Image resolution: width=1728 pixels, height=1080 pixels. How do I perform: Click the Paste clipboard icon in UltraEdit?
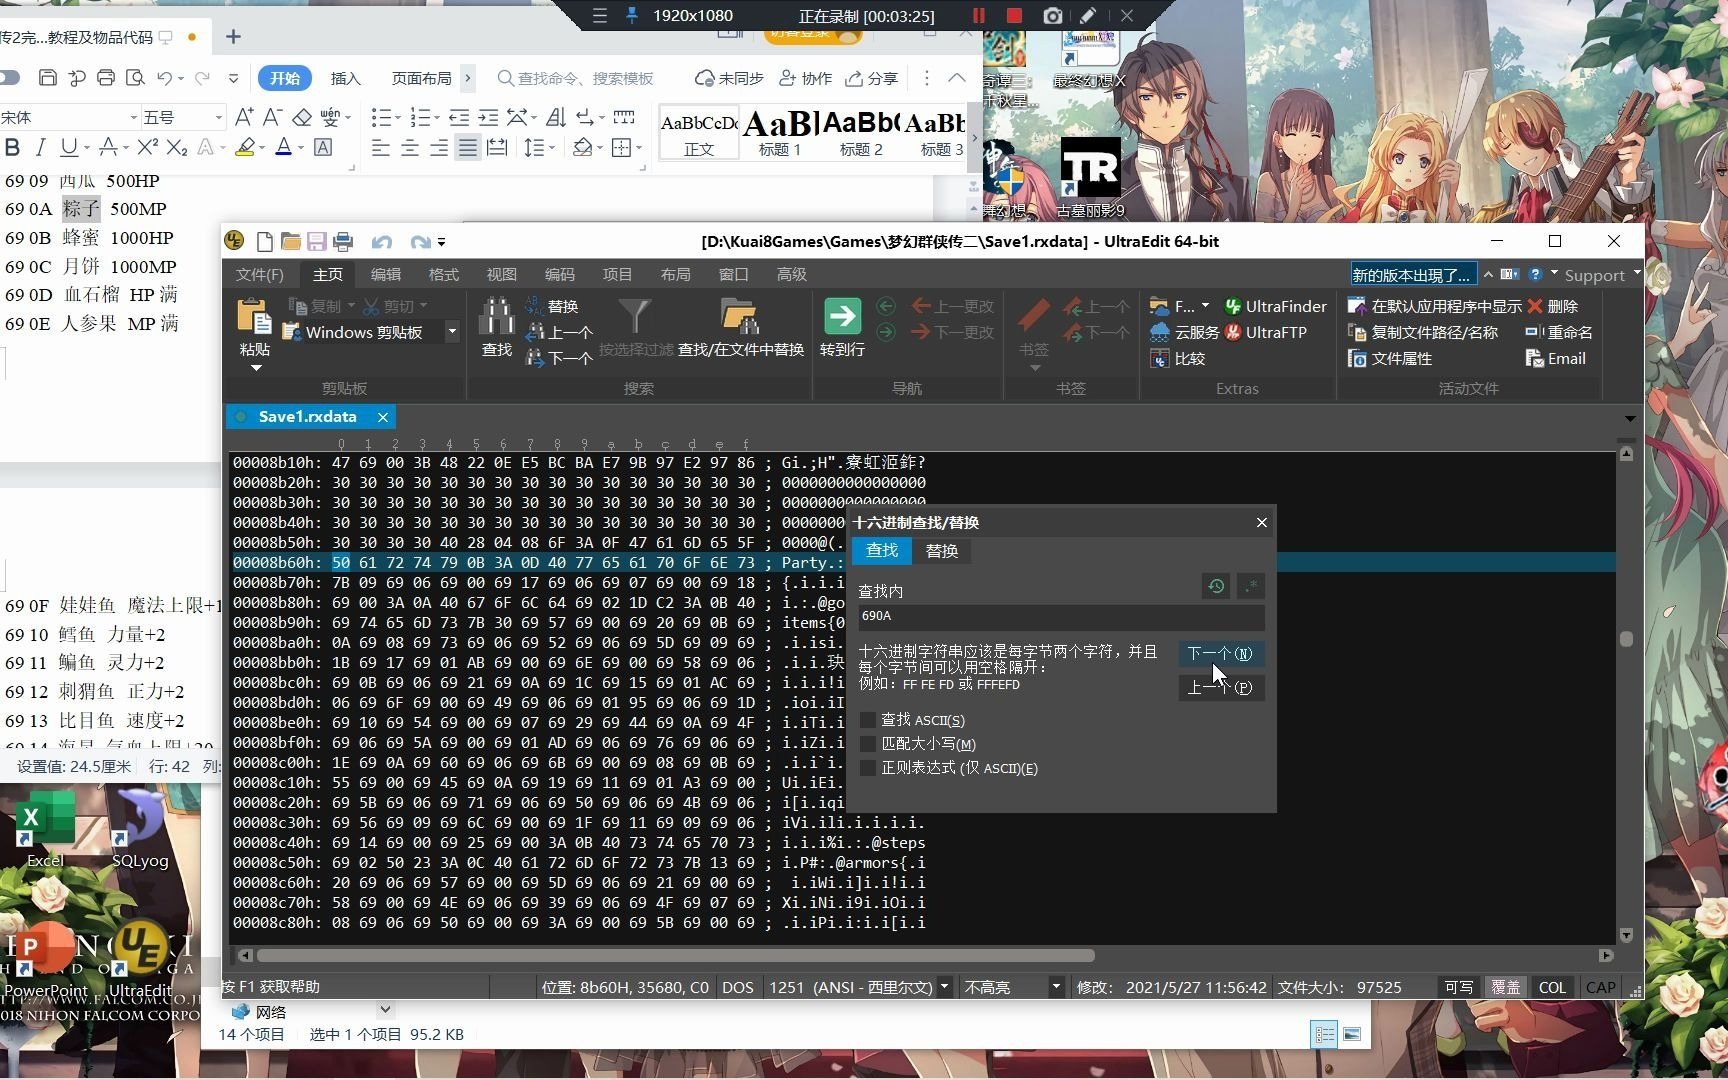click(254, 316)
